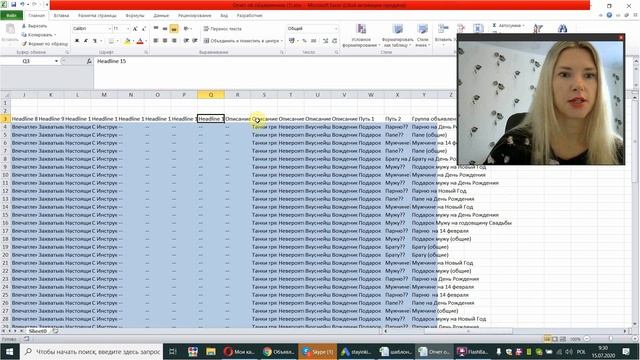Viewport: 640px width, 360px height.
Task: Click the Copy (Копировать) button
Action: 38,35
